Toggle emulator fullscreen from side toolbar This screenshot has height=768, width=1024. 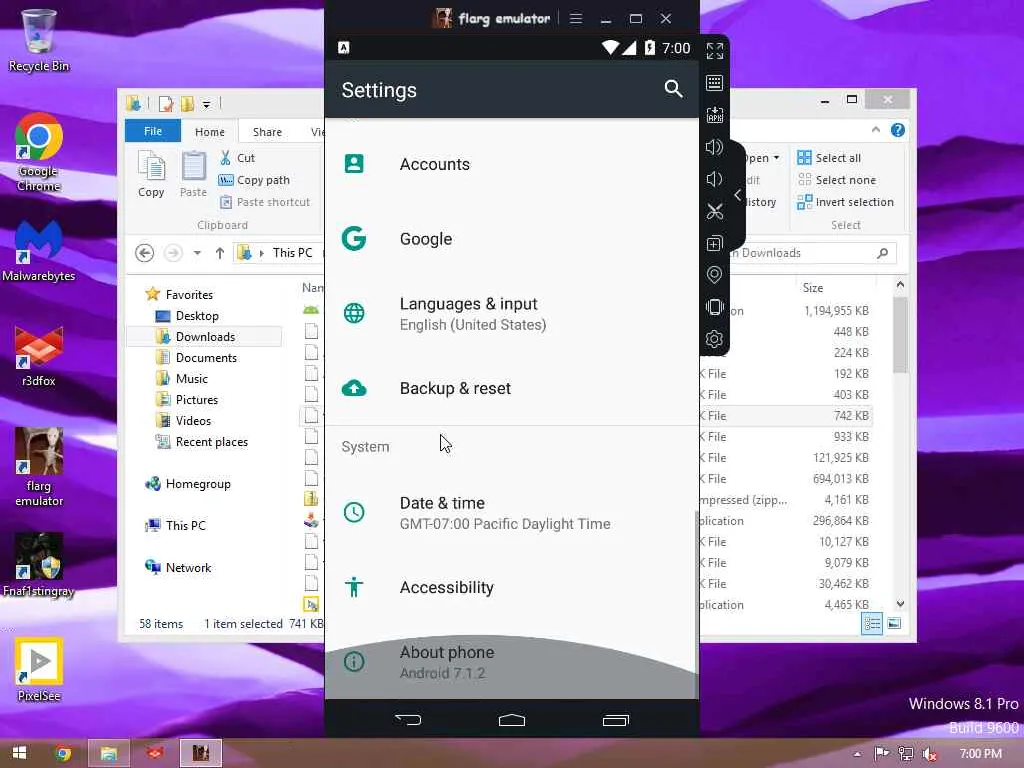pos(714,51)
